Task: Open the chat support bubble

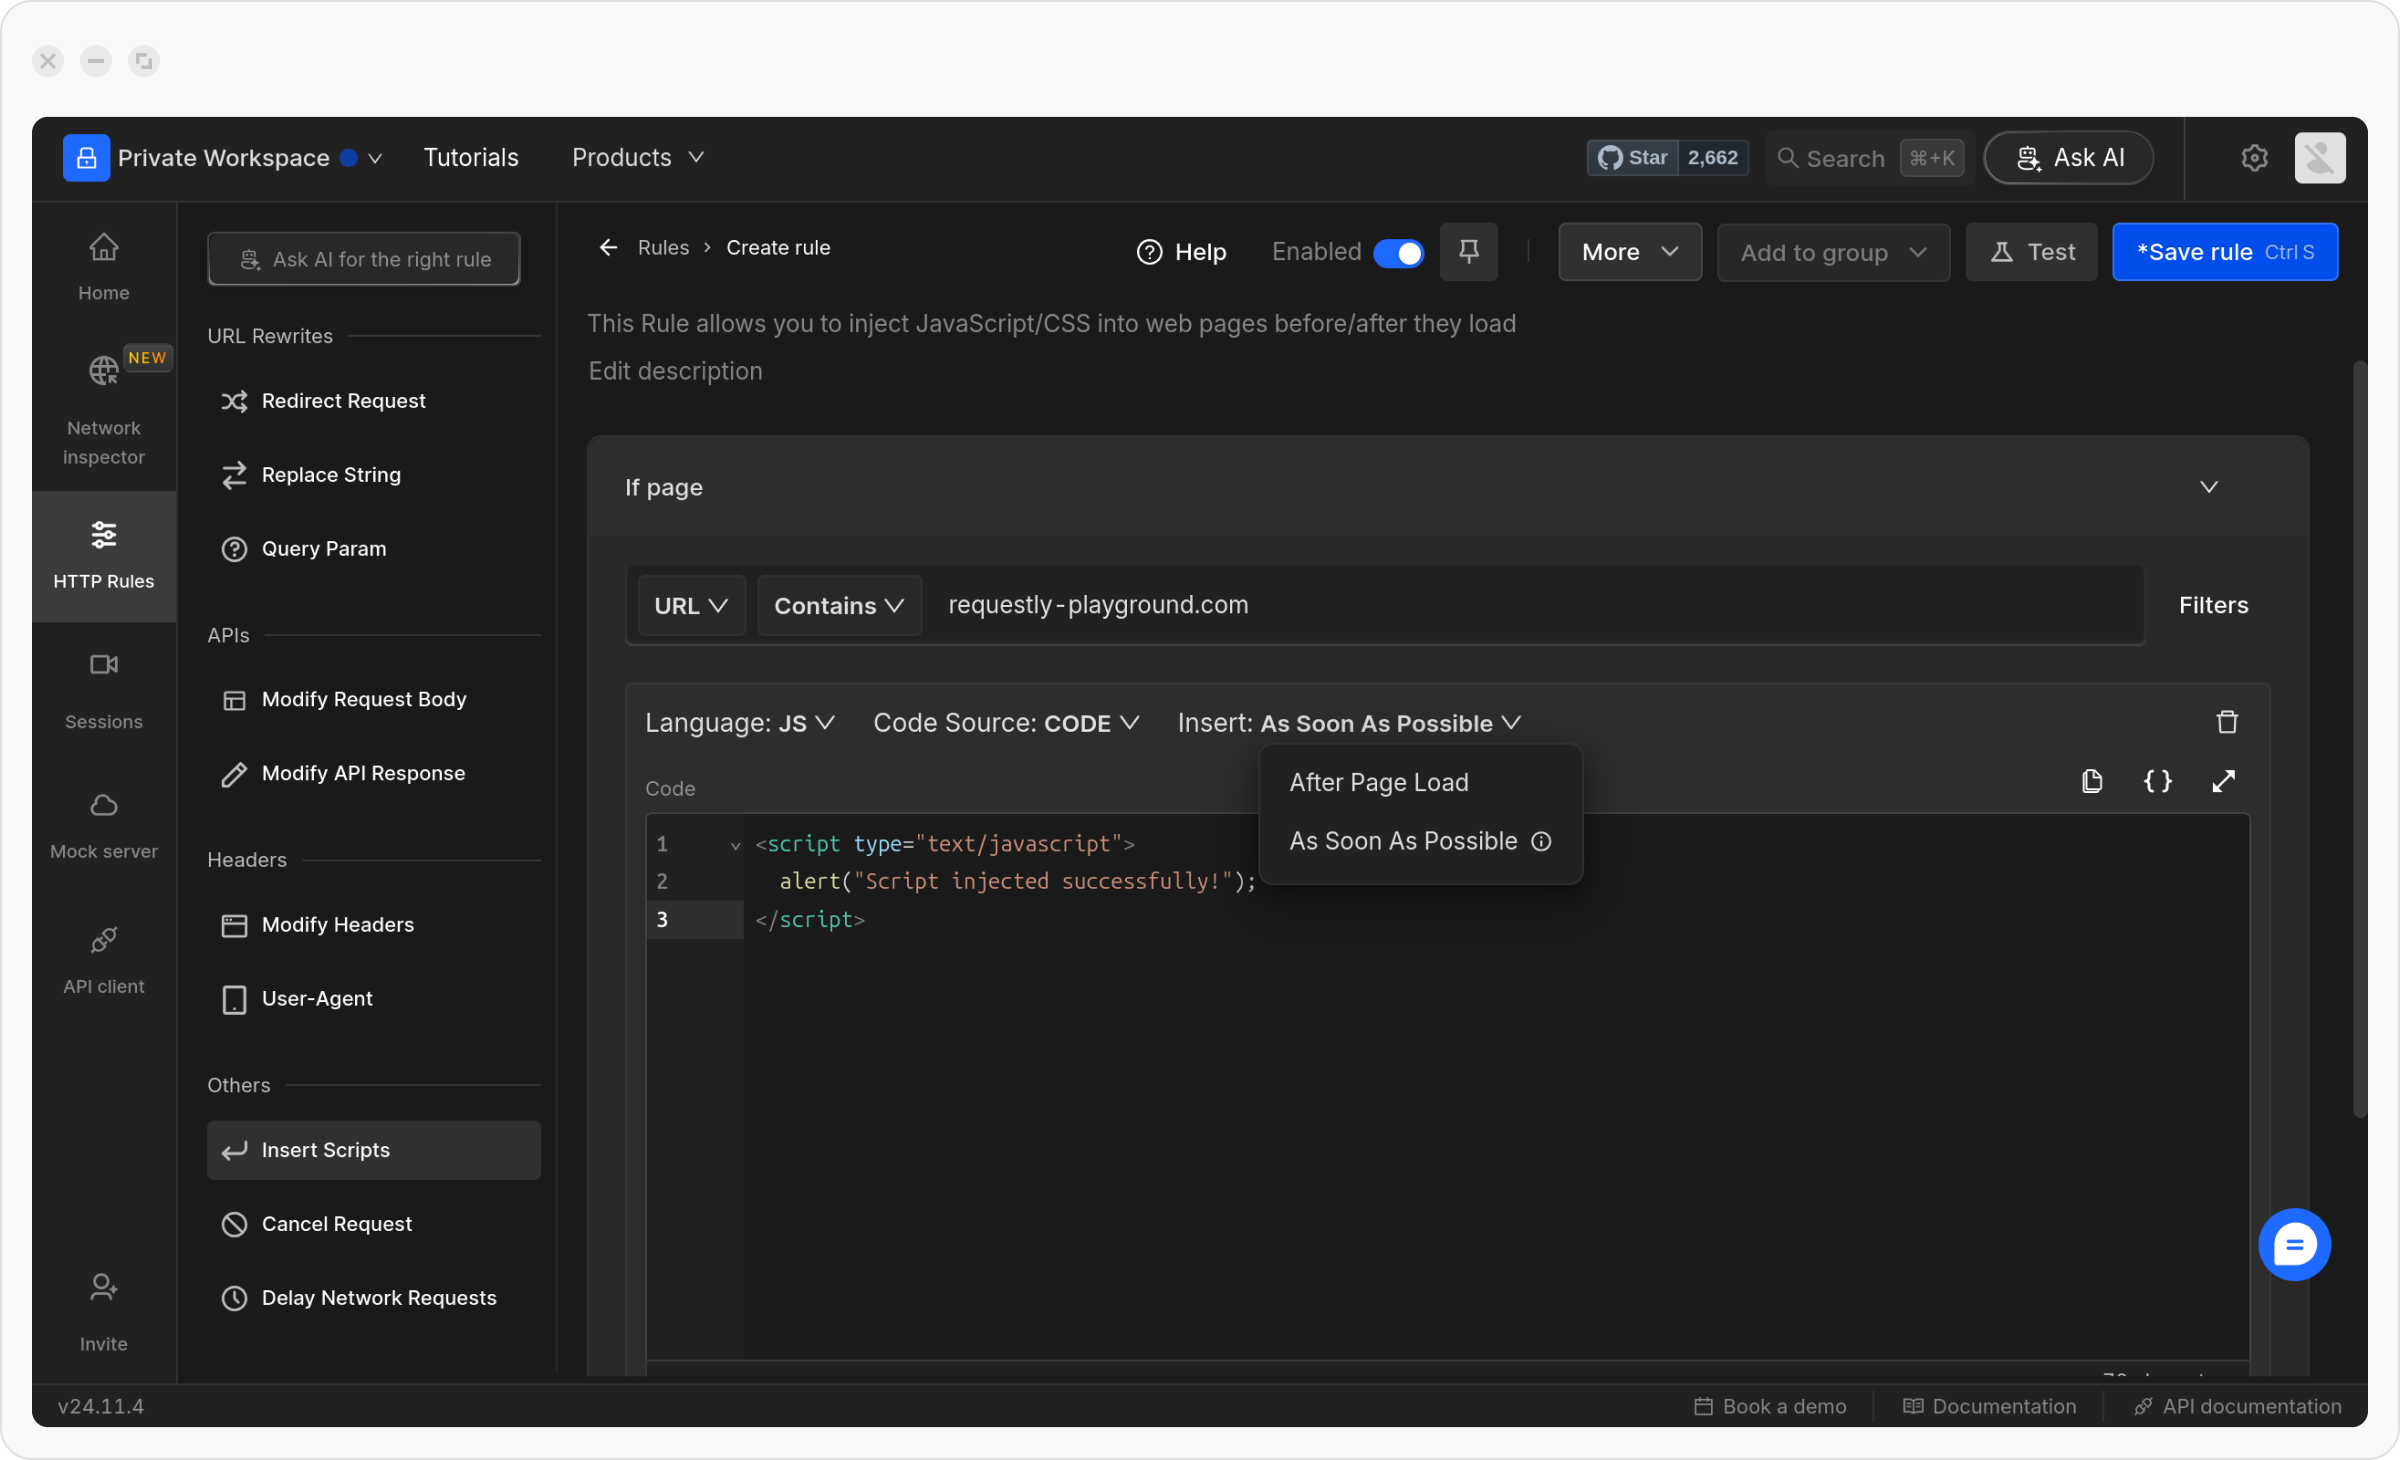Action: 2293,1244
